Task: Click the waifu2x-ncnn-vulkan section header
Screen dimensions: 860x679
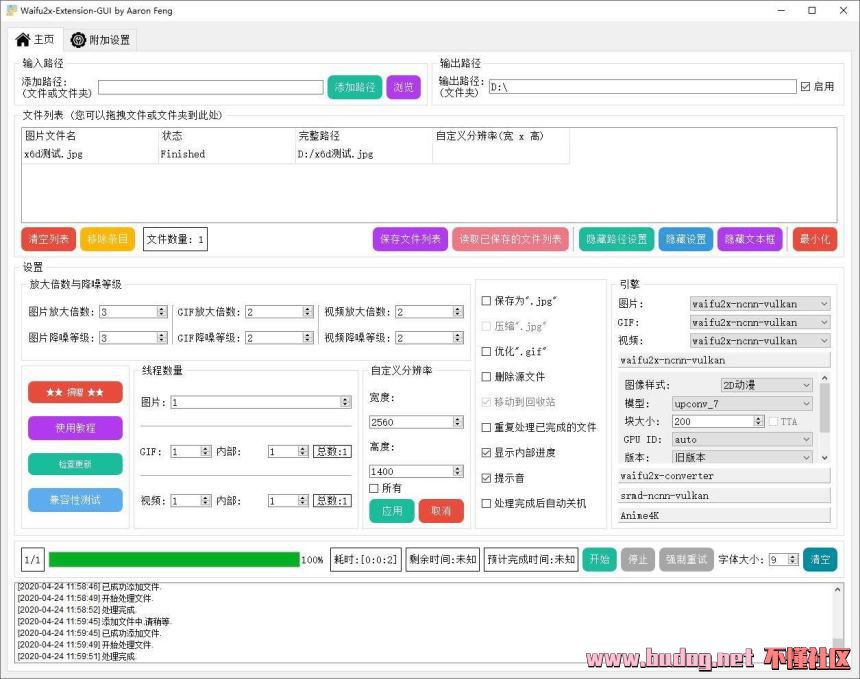Action: pyautogui.click(x=723, y=360)
